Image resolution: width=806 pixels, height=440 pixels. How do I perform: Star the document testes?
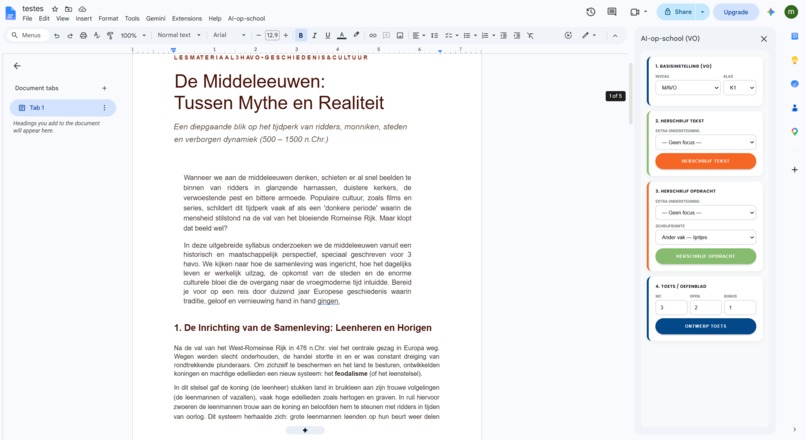click(55, 9)
